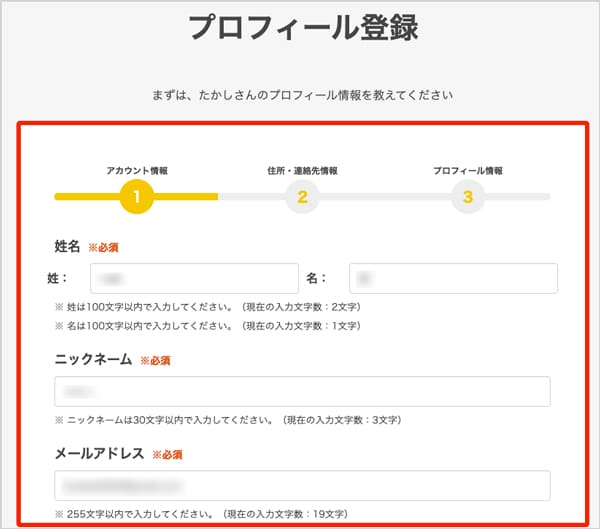
Task: Click into the ニックネーム text field
Action: coord(302,391)
